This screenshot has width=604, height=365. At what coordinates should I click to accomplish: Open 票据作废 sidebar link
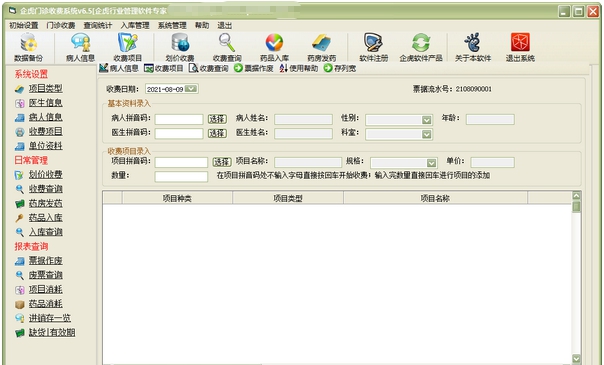45,261
